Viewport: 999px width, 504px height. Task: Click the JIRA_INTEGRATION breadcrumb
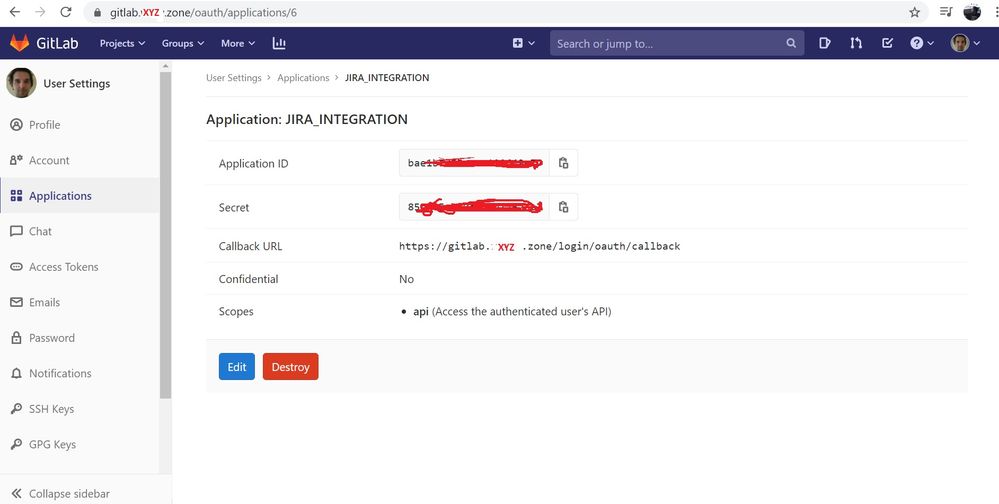pos(387,78)
